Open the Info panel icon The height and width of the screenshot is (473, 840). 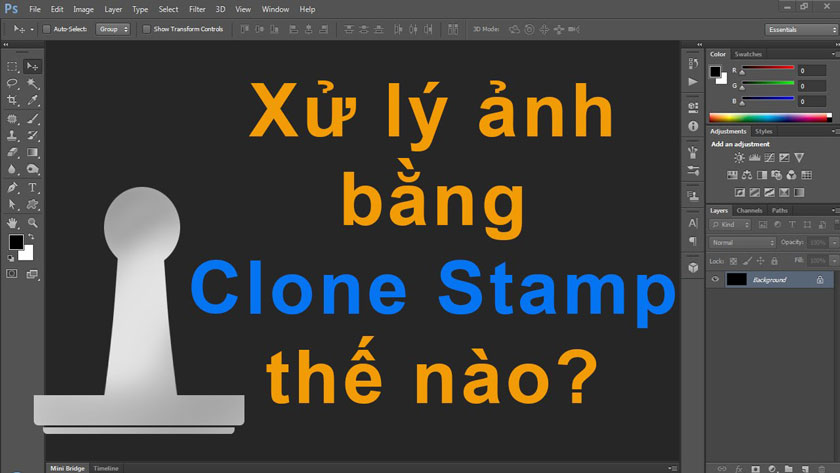click(693, 126)
